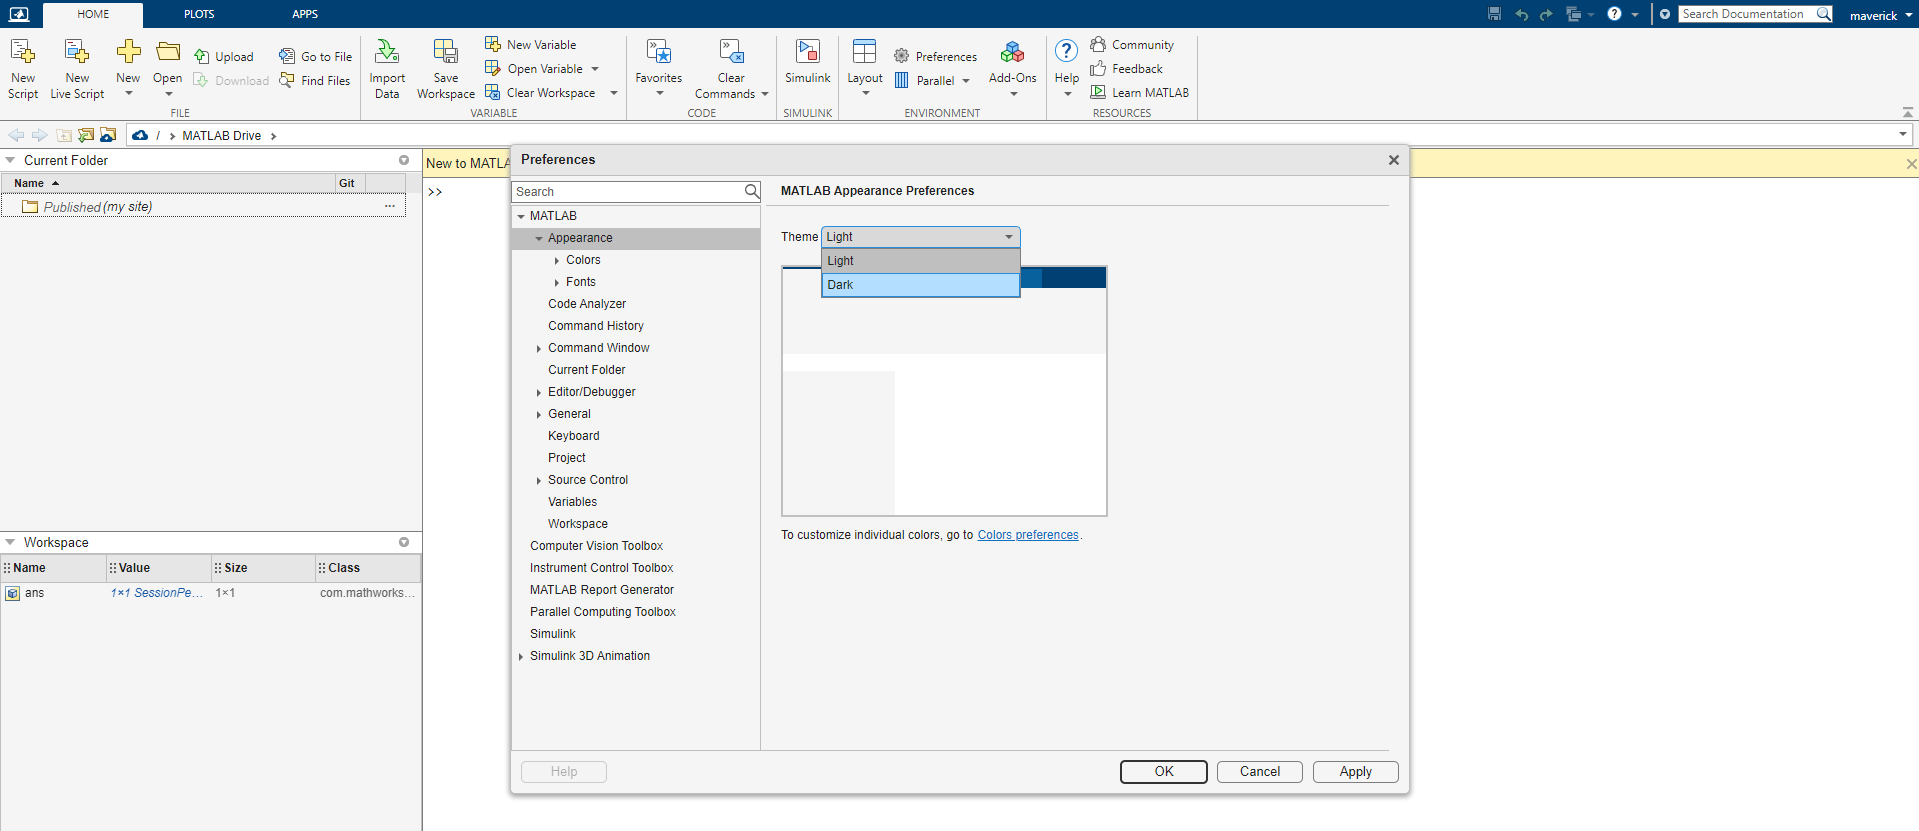This screenshot has width=1919, height=831.
Task: Select the ans variable in Workspace
Action: 210,593
